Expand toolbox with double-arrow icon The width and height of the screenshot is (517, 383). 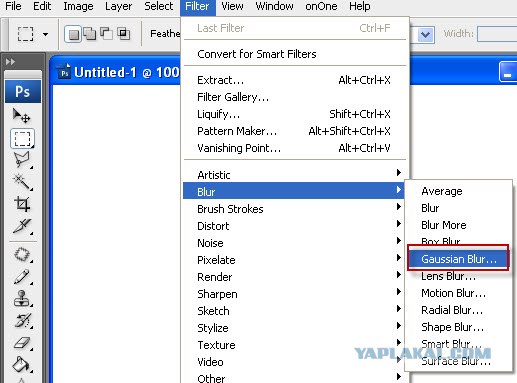[x=10, y=62]
